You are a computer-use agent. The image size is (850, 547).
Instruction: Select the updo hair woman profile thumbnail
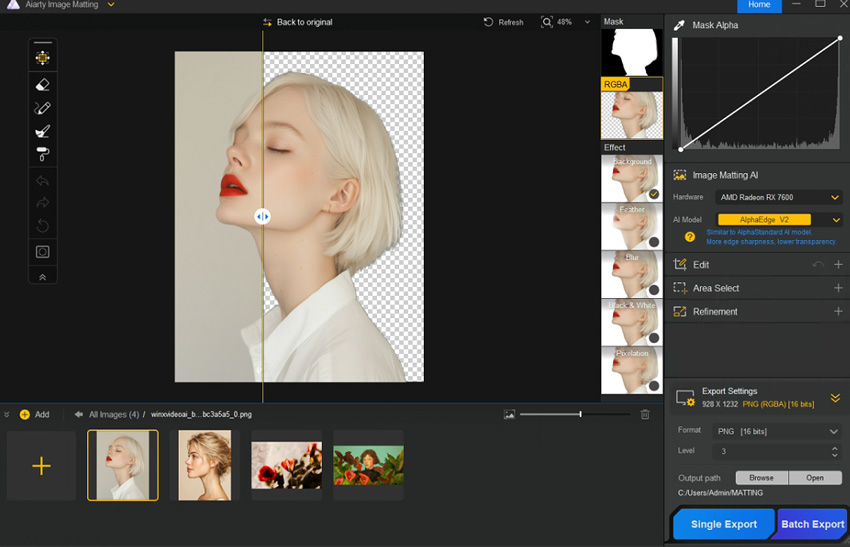click(204, 465)
